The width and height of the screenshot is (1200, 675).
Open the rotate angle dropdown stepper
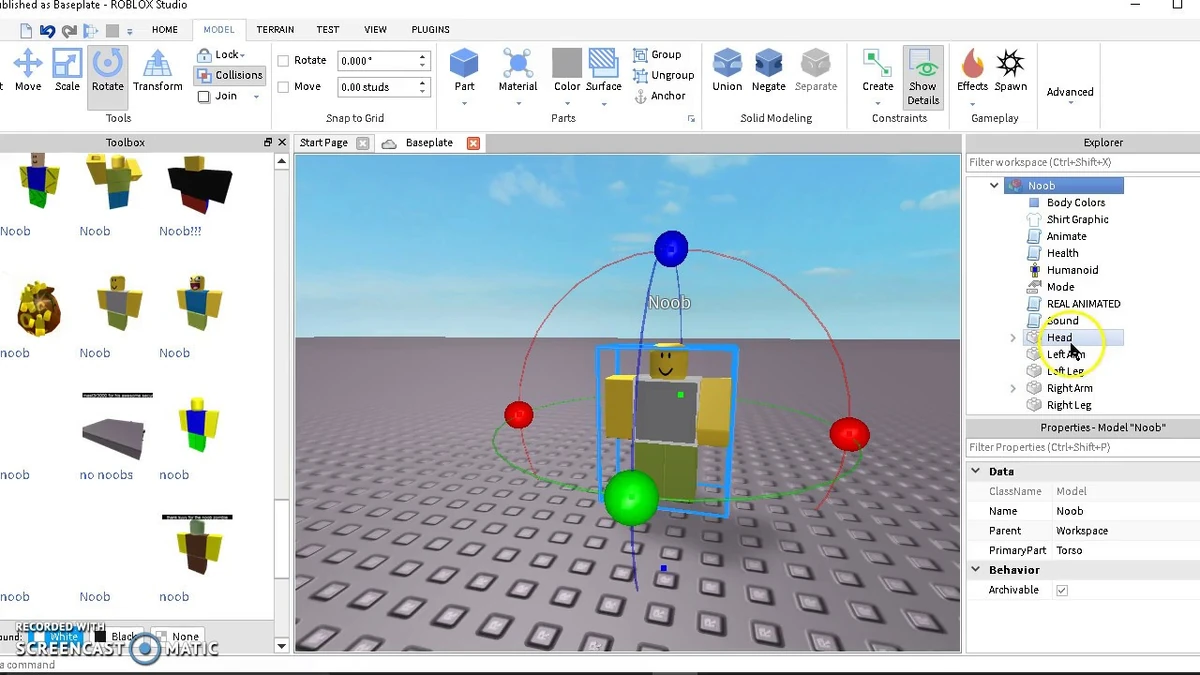[x=422, y=60]
